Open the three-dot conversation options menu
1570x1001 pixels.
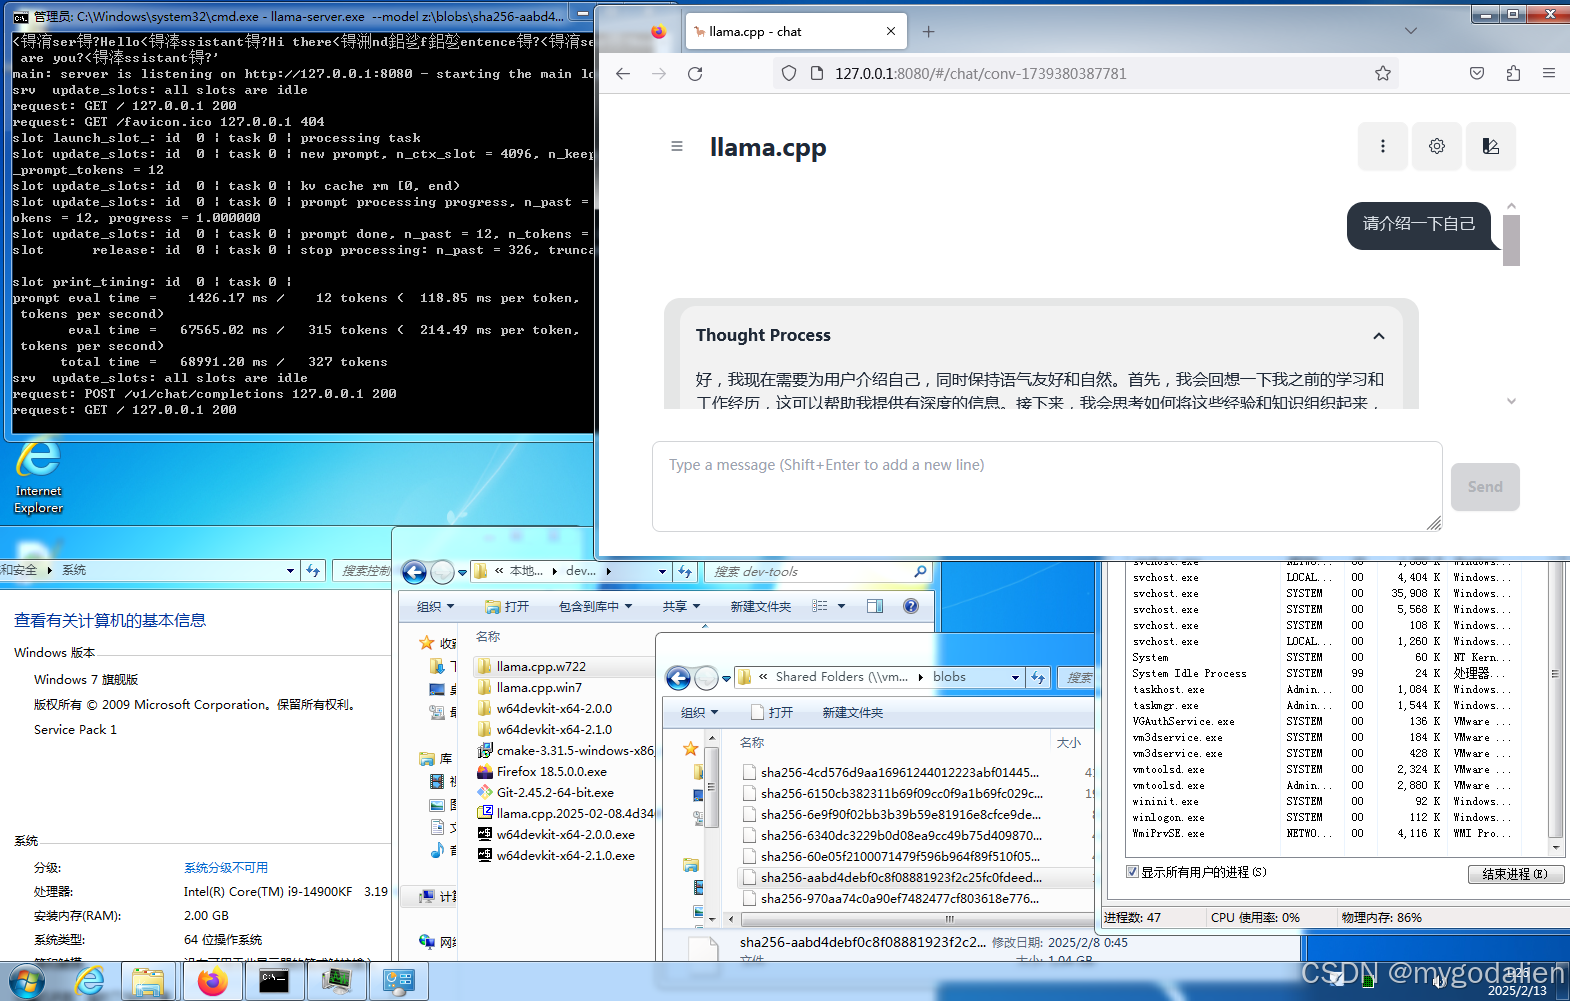1383,146
